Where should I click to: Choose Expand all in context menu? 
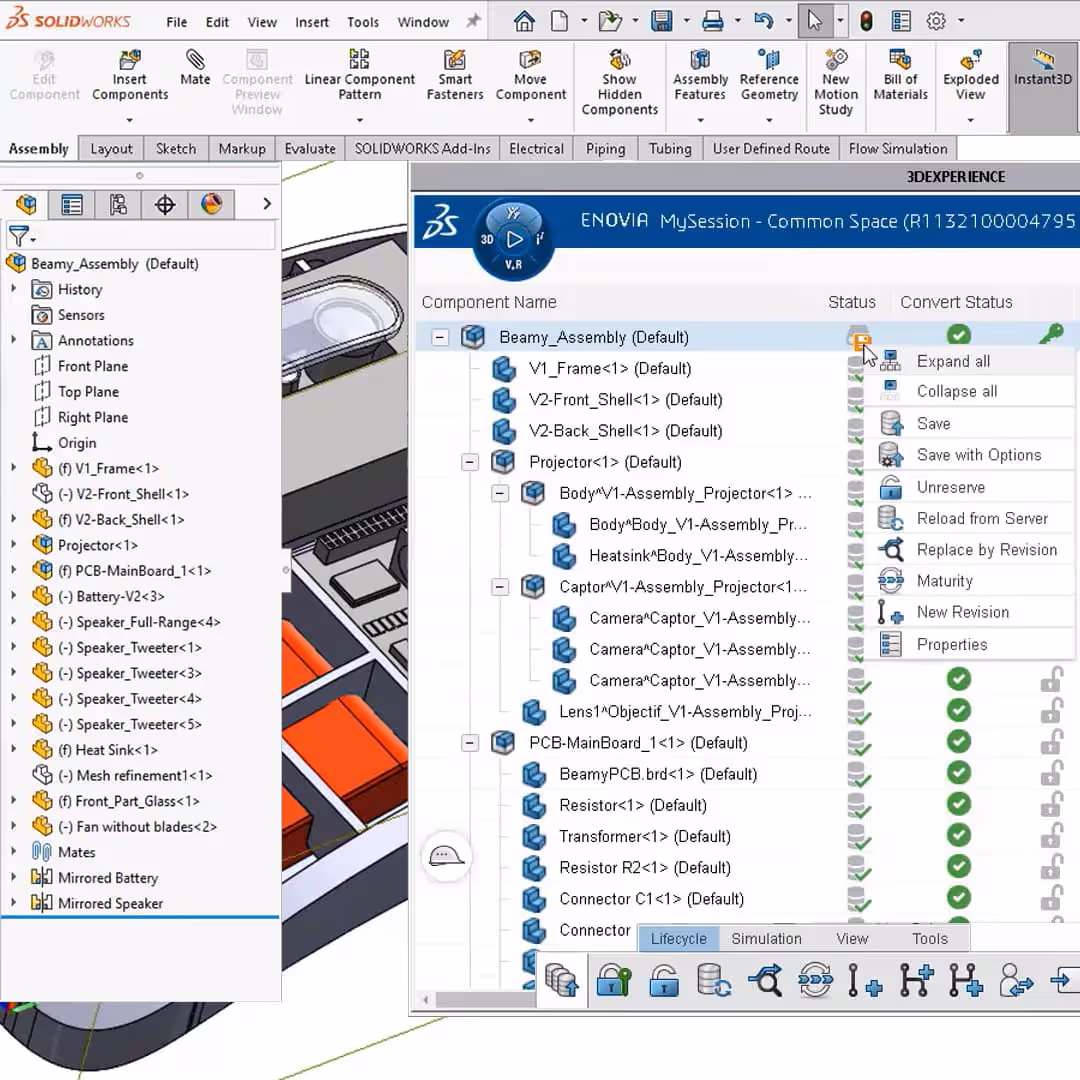(x=970, y=361)
